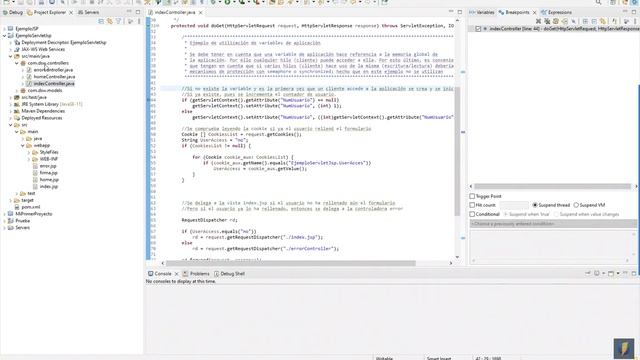Close the Breakpoints tab
The image size is (640, 360).
point(534,13)
